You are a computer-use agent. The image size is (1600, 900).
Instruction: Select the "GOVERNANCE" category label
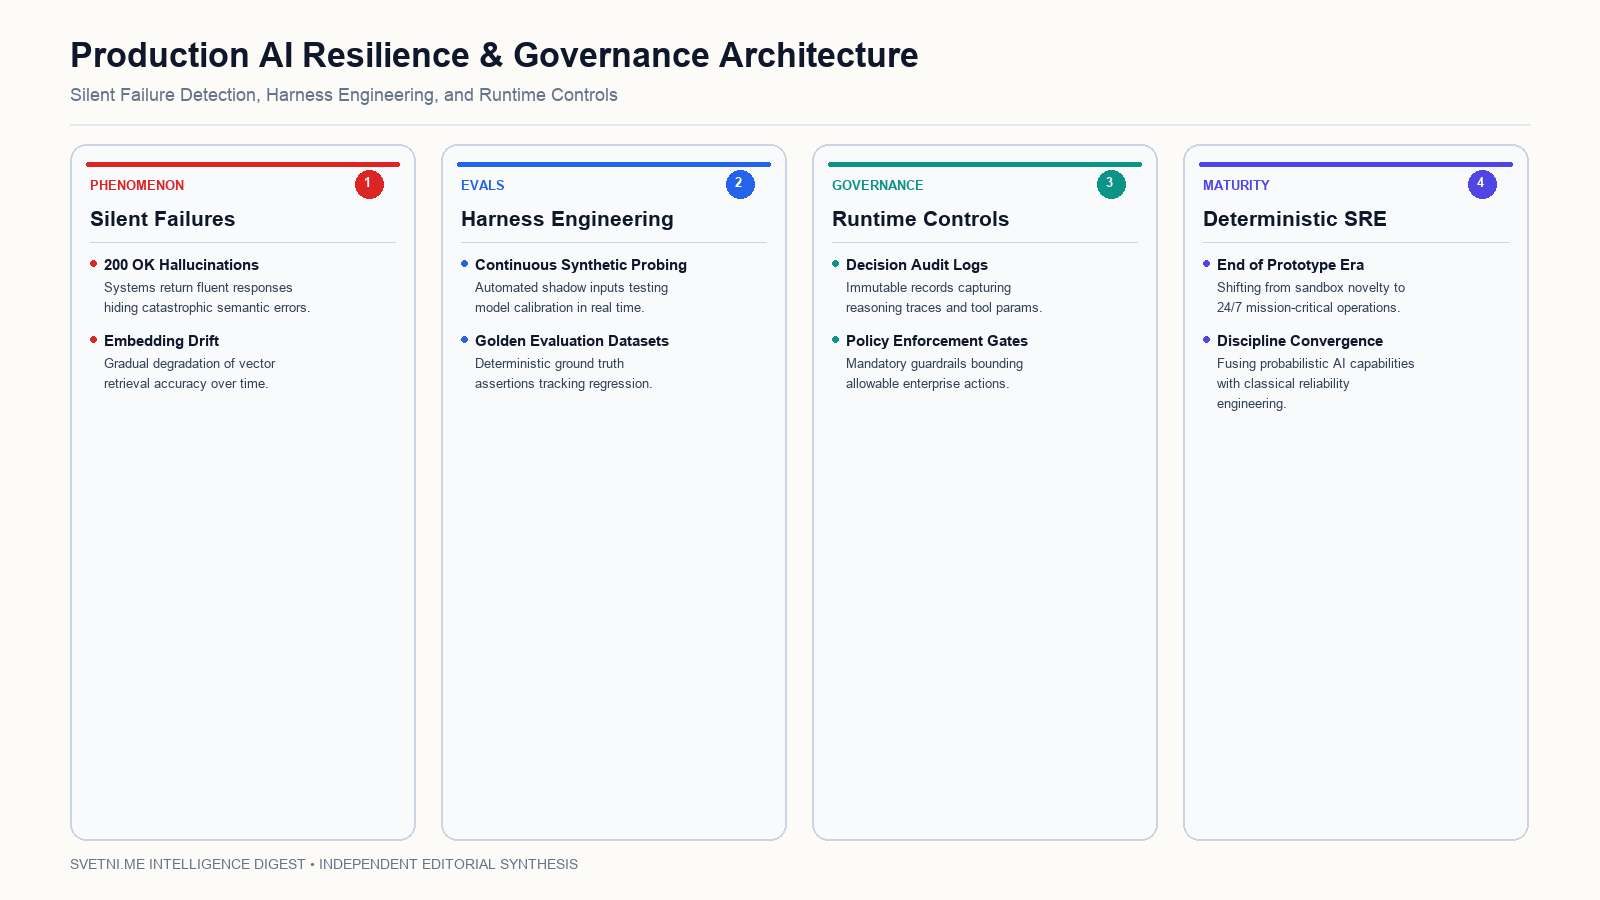click(x=877, y=185)
